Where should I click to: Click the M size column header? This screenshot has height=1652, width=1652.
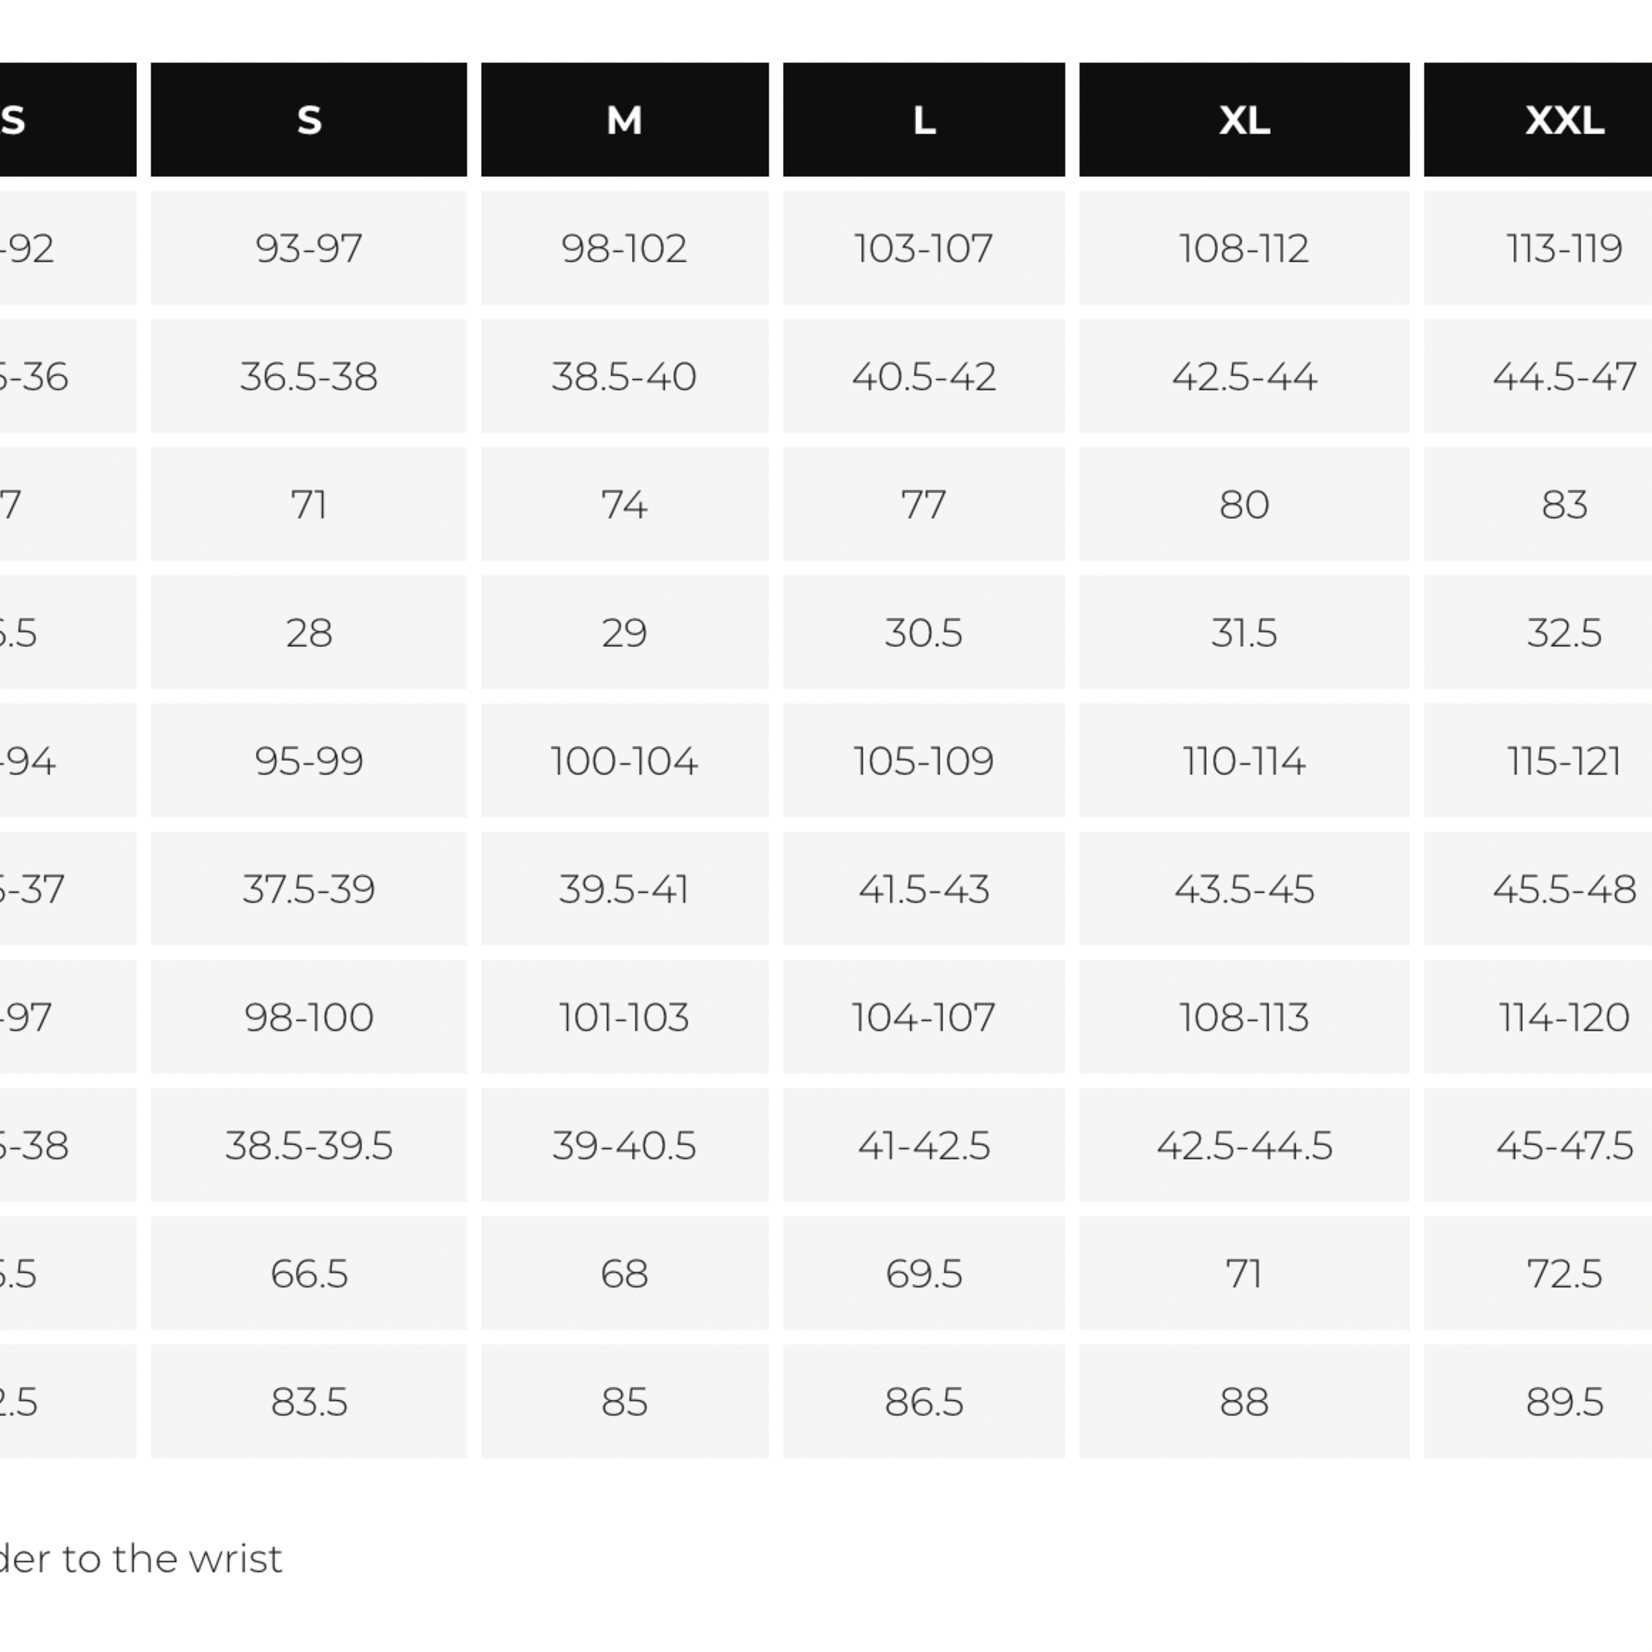[x=625, y=120]
